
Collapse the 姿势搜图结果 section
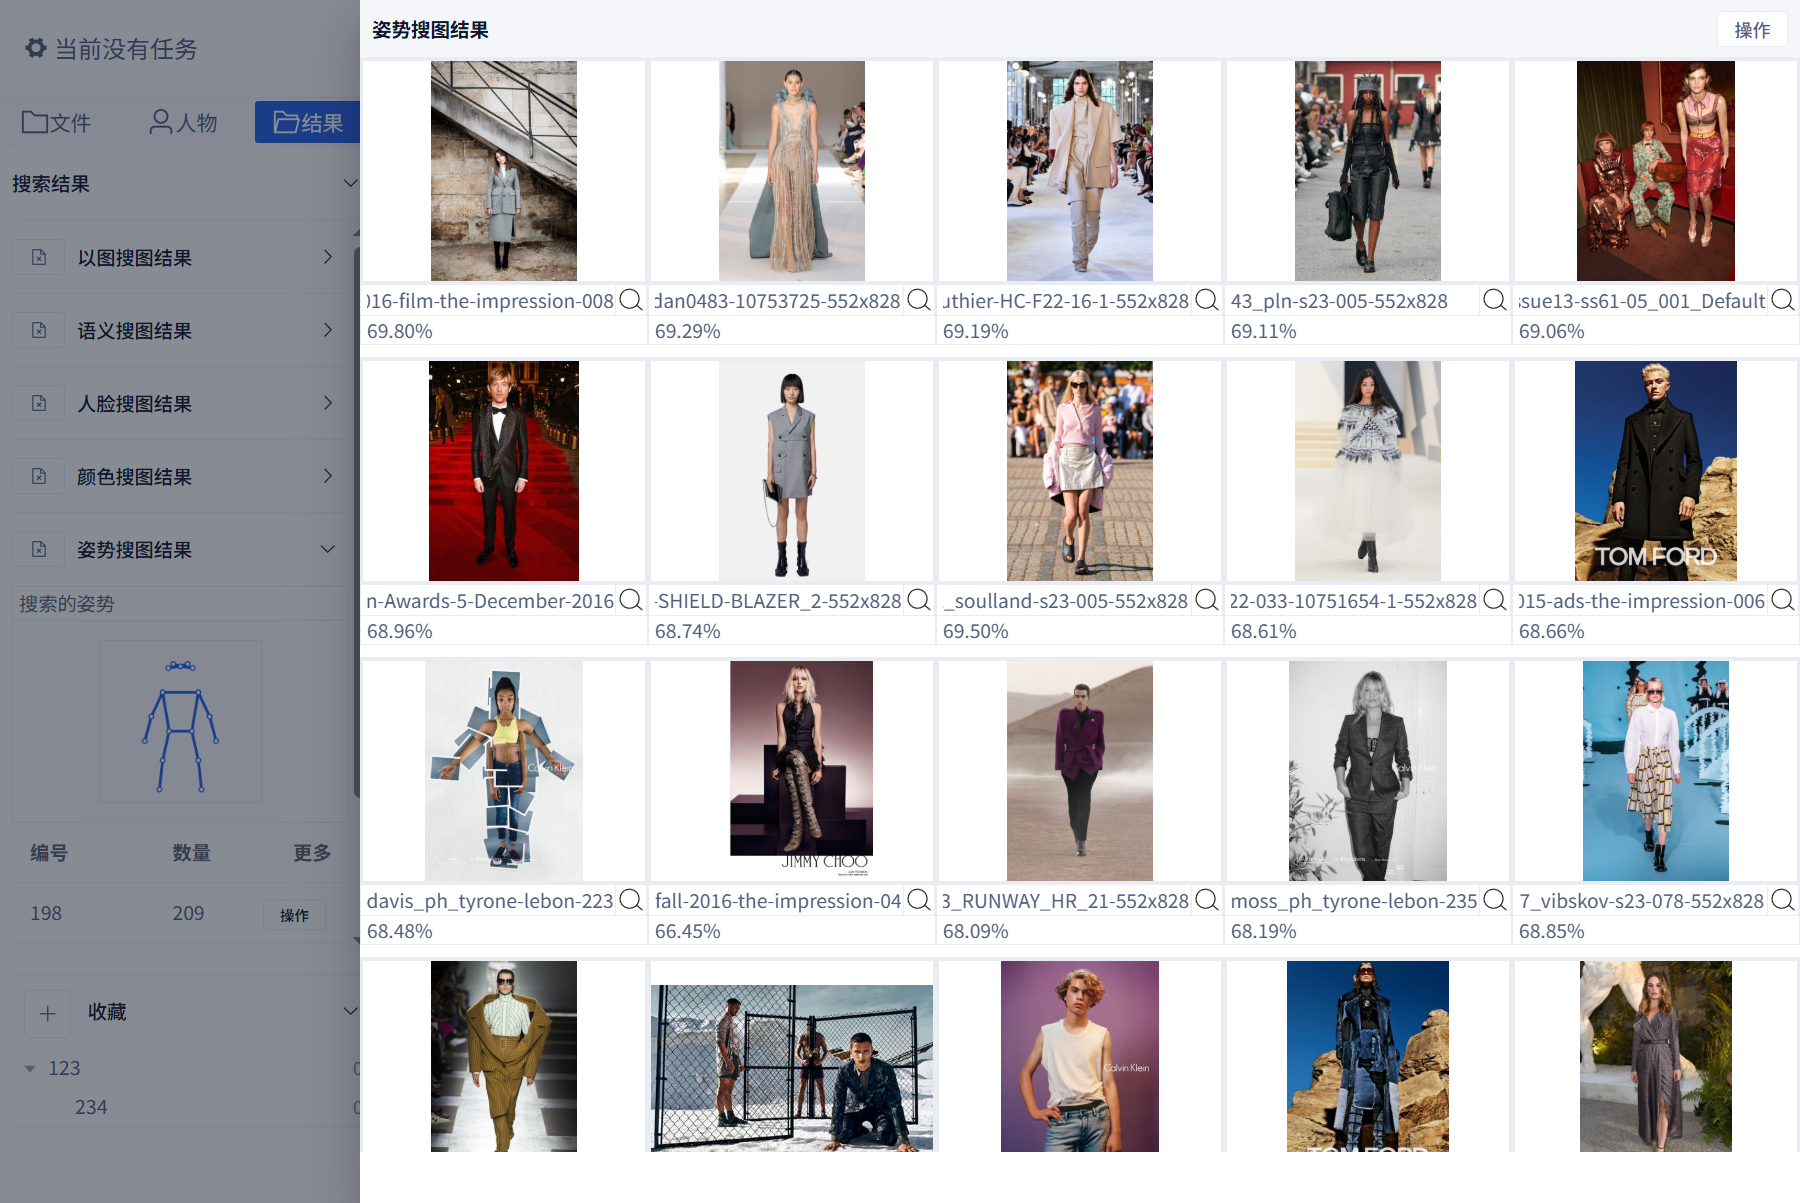327,549
